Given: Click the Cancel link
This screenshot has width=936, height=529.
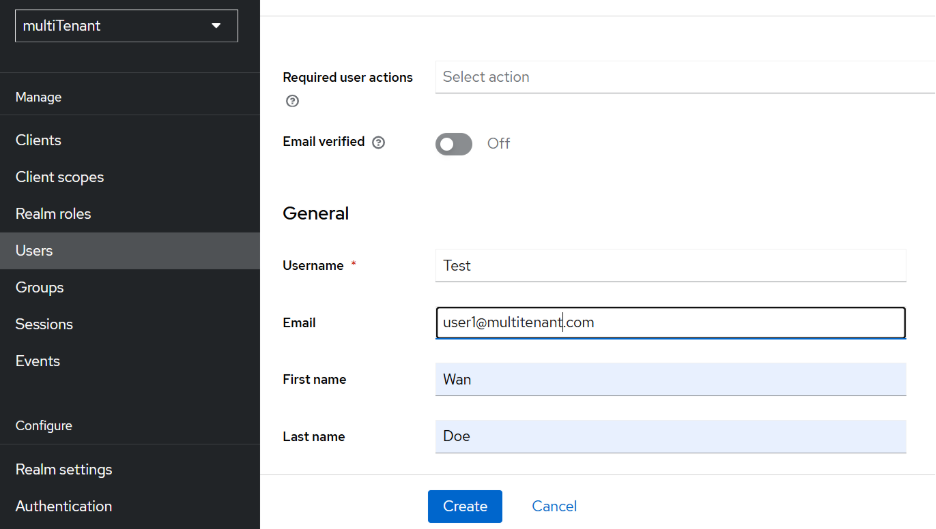Looking at the screenshot, I should [x=554, y=506].
